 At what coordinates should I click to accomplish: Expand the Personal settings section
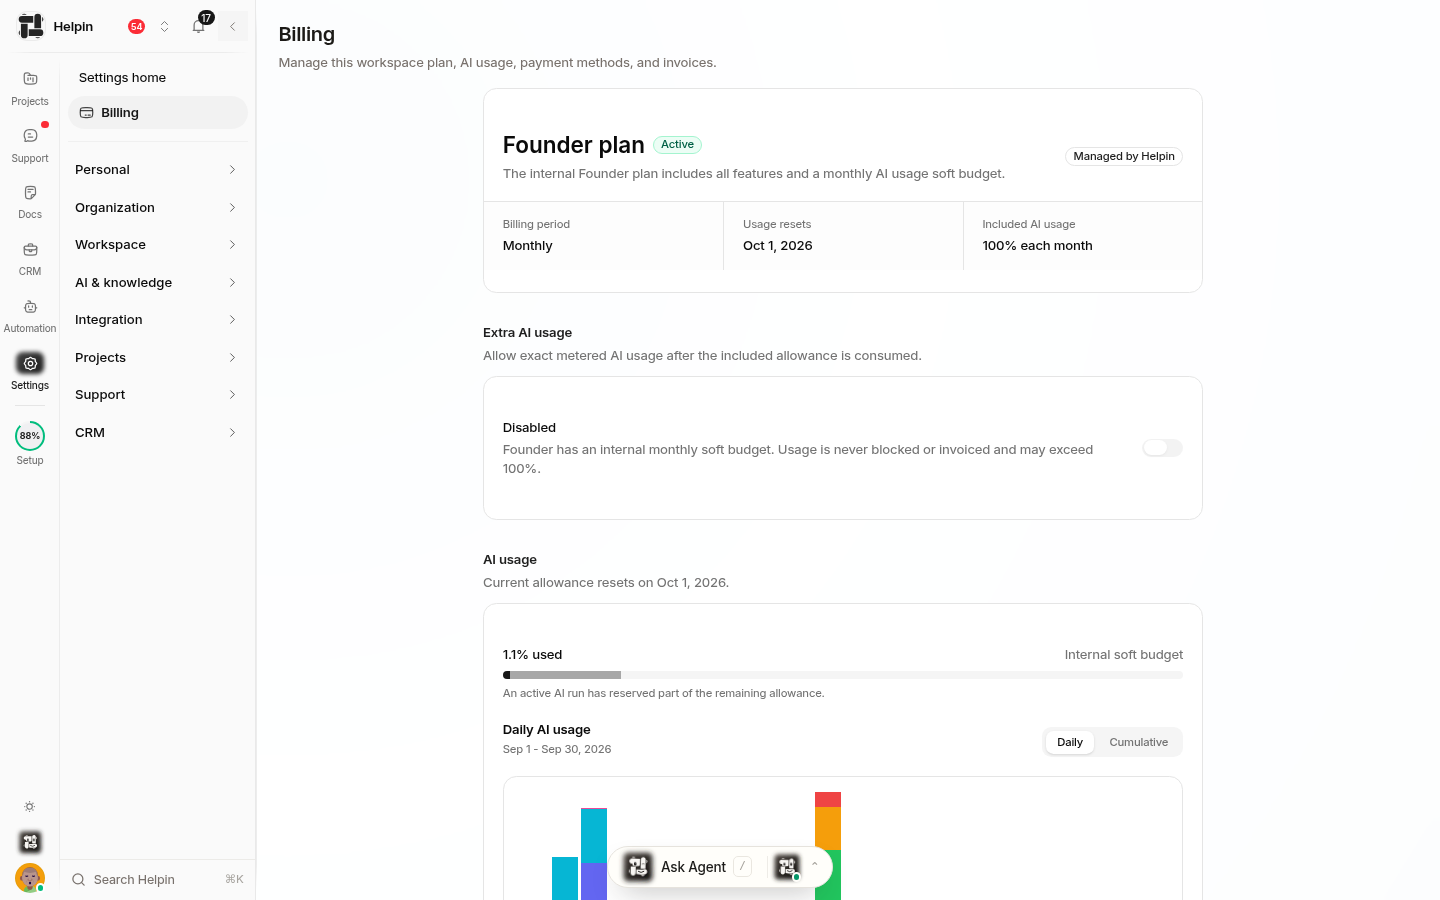point(157,170)
